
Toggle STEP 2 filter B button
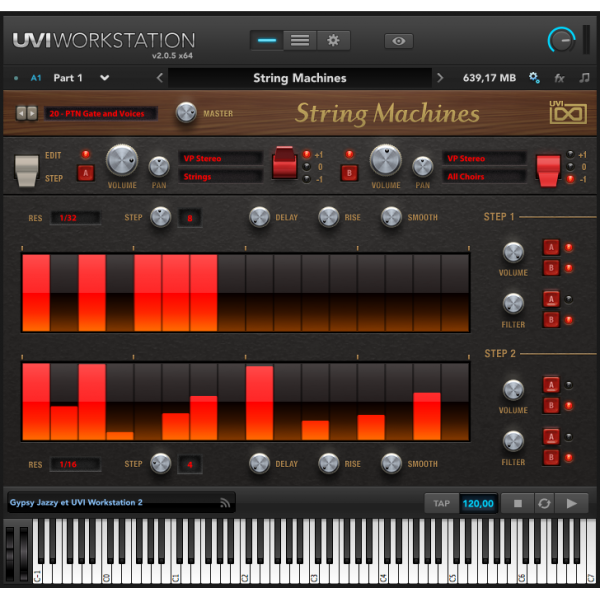pyautogui.click(x=551, y=457)
